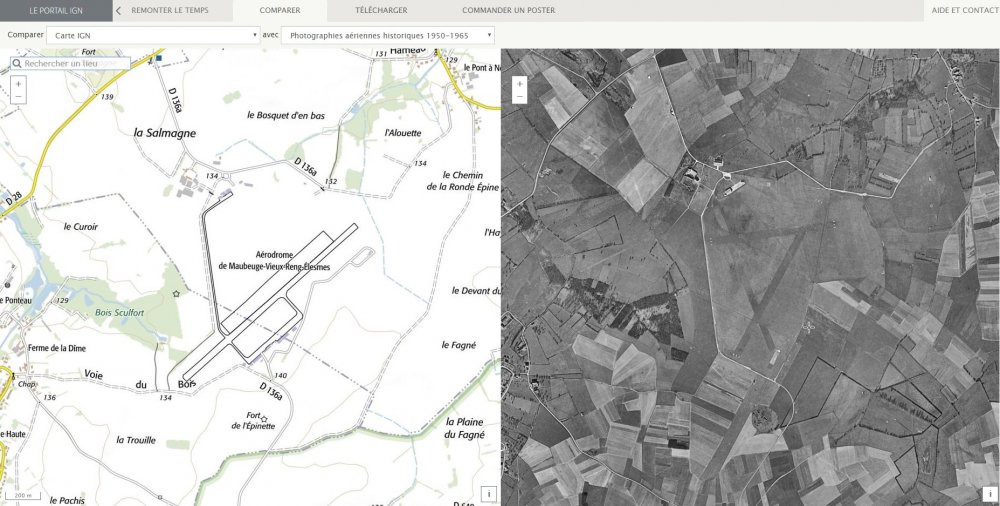The height and width of the screenshot is (506, 1000).
Task: Open Le Portail IGN link
Action: tap(56, 10)
